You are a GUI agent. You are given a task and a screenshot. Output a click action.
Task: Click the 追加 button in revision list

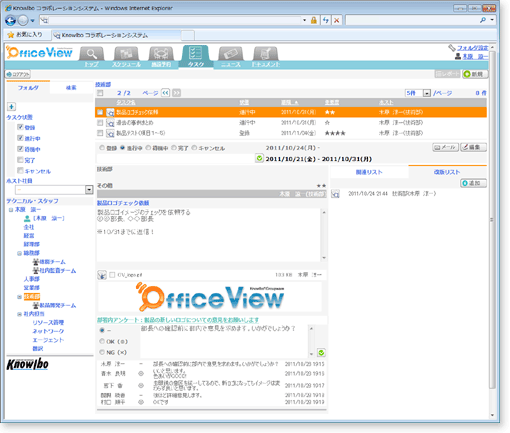(x=473, y=183)
